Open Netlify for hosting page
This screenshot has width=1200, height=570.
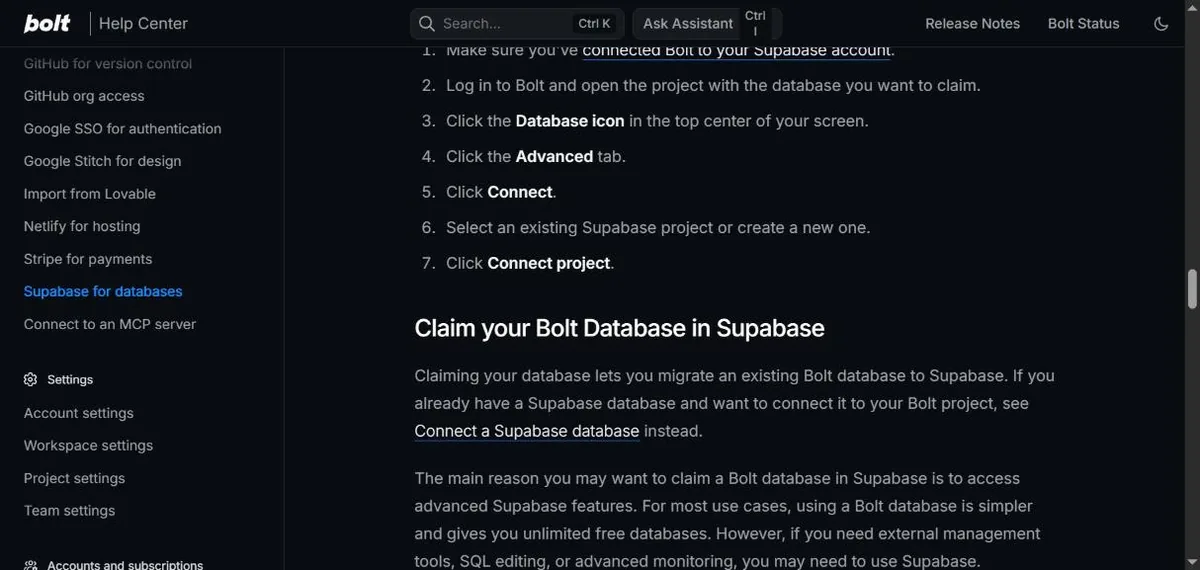pos(82,226)
